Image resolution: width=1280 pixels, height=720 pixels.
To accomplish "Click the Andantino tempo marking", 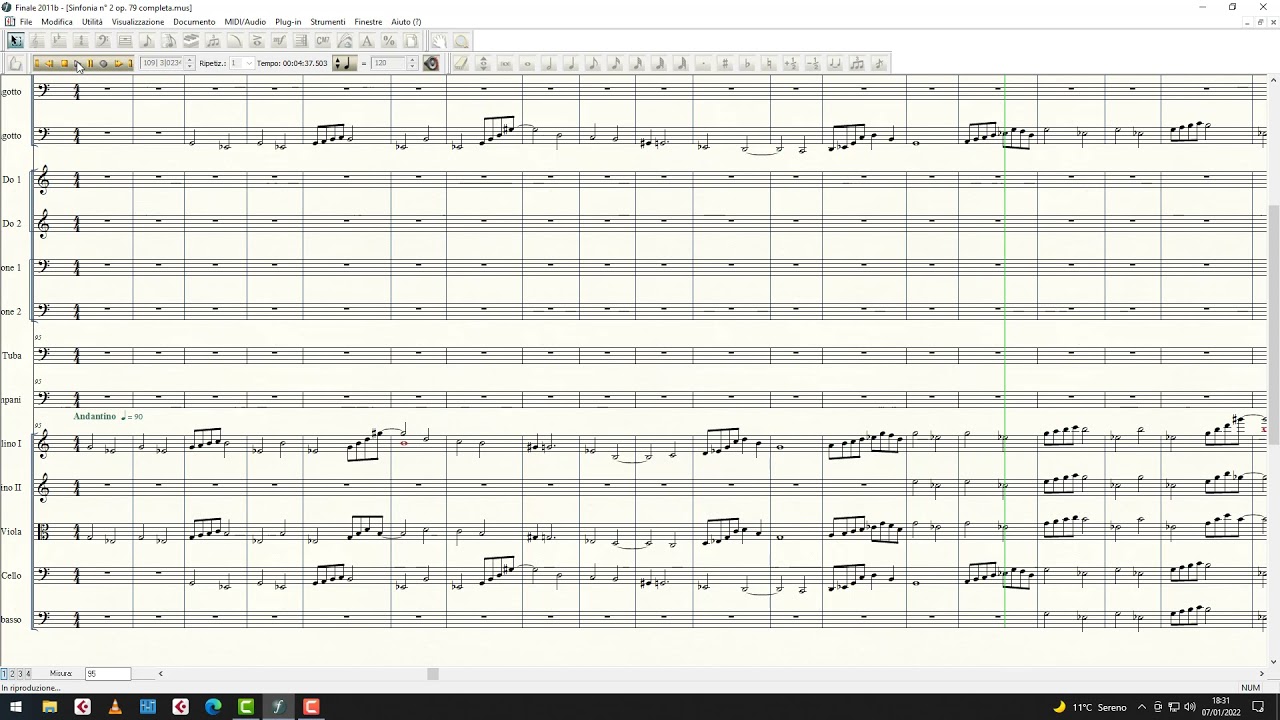I will tap(95, 416).
